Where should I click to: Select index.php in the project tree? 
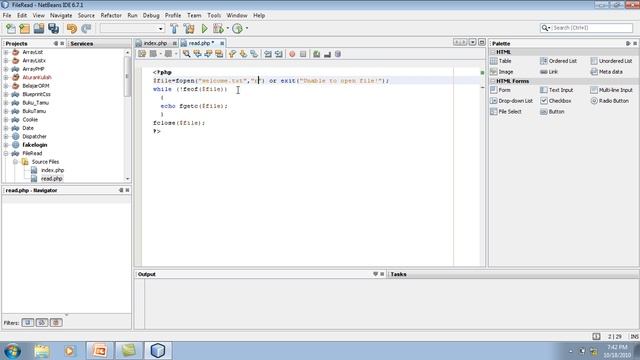pyautogui.click(x=53, y=170)
